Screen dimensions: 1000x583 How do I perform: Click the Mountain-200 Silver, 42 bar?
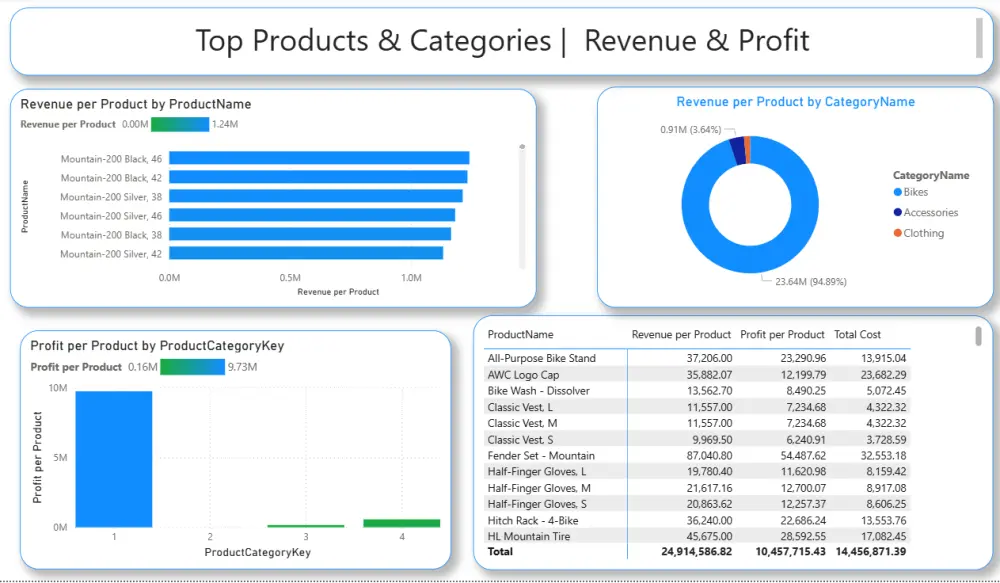click(x=306, y=253)
